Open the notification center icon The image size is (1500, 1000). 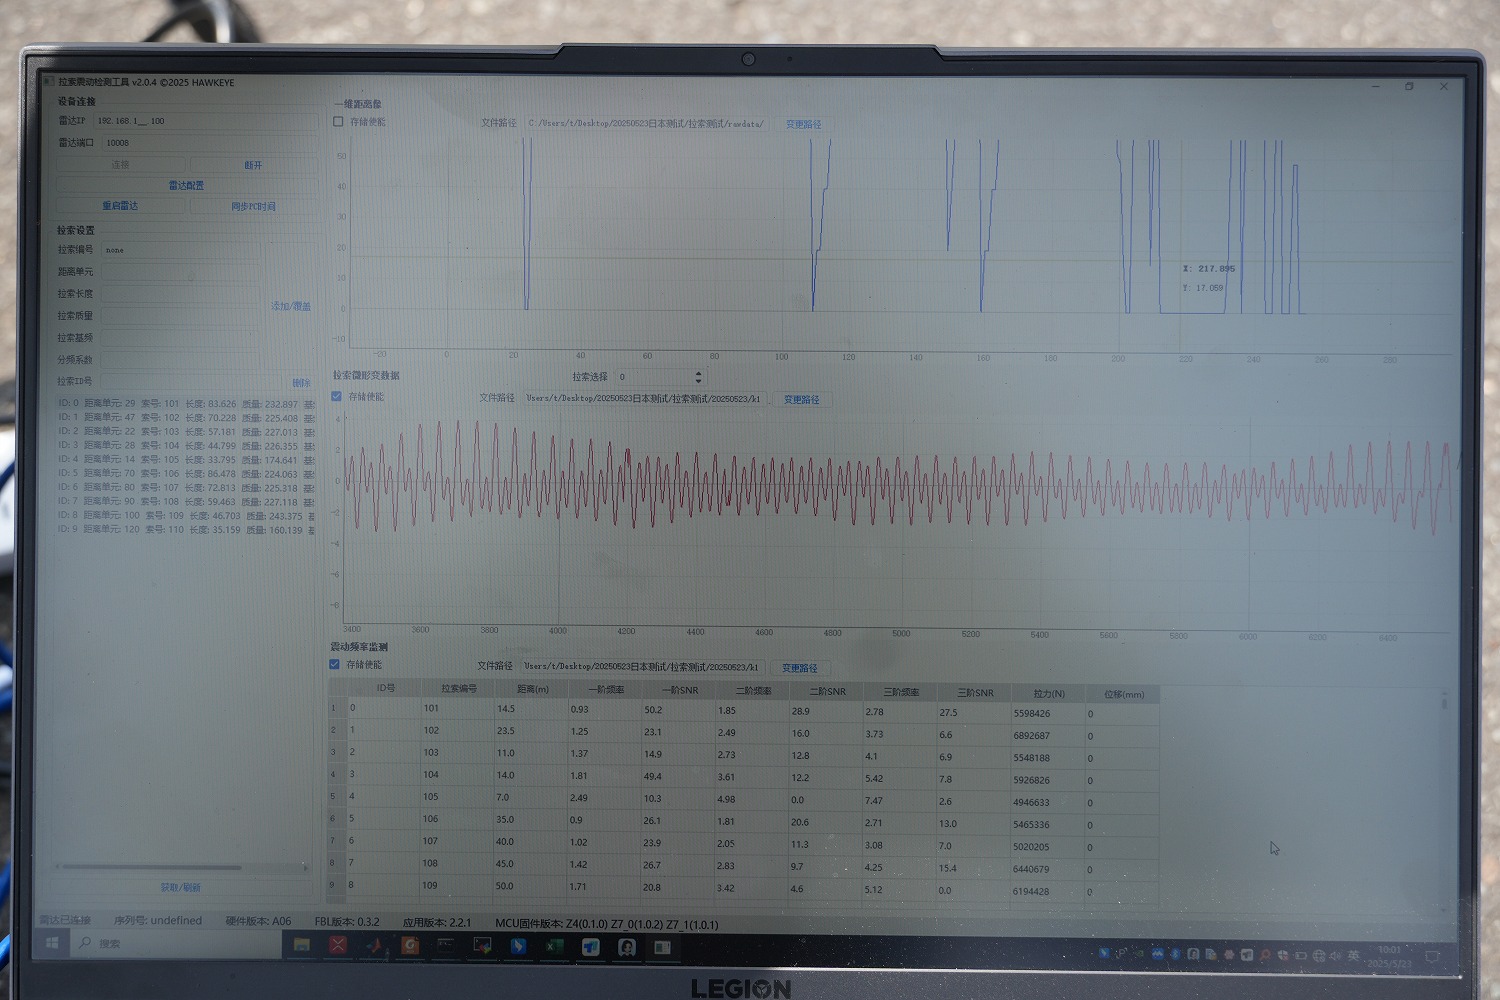point(1432,957)
